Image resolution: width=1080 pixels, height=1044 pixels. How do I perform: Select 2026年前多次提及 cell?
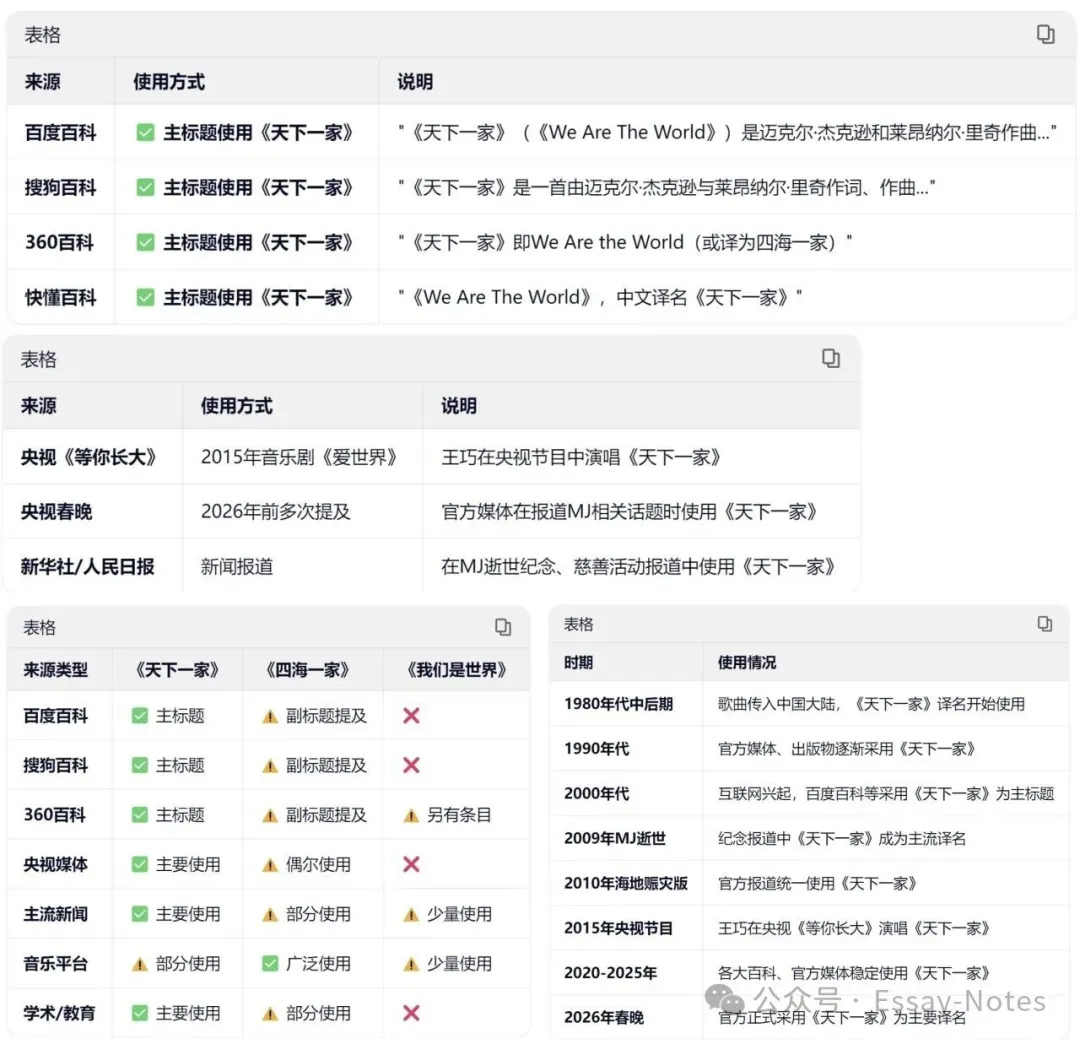tap(276, 512)
